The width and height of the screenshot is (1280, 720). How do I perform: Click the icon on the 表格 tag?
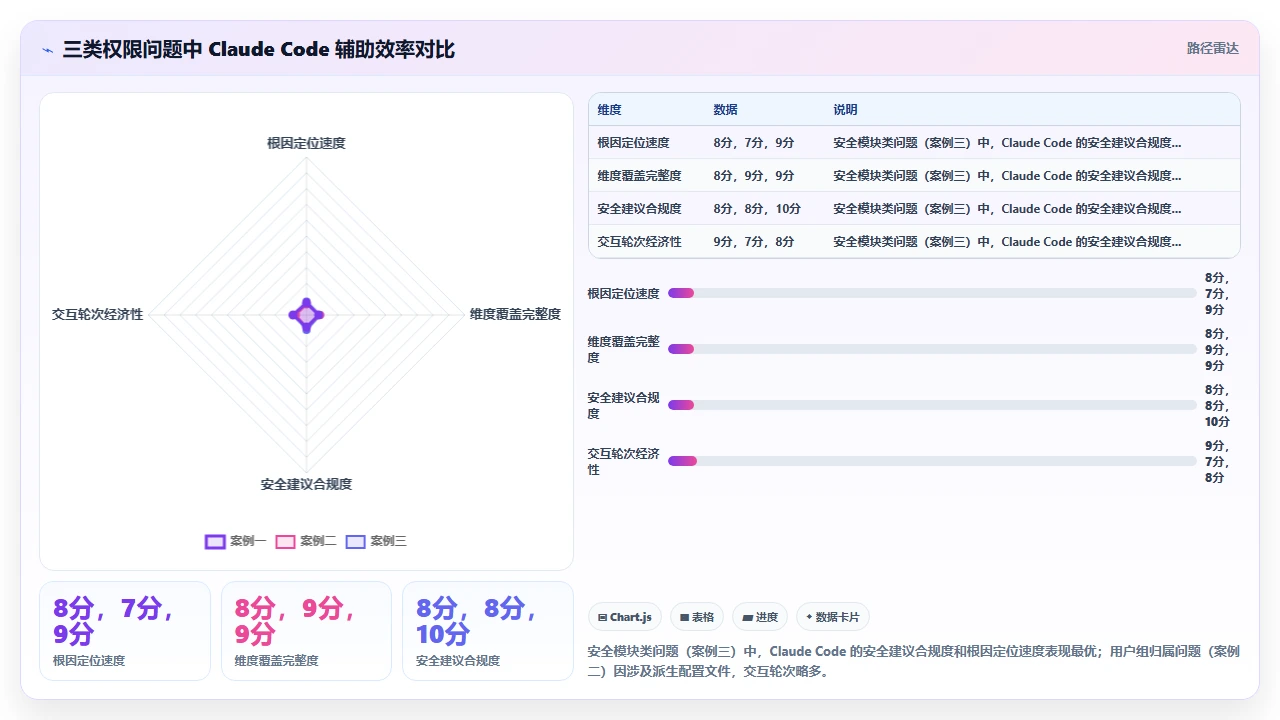(684, 617)
